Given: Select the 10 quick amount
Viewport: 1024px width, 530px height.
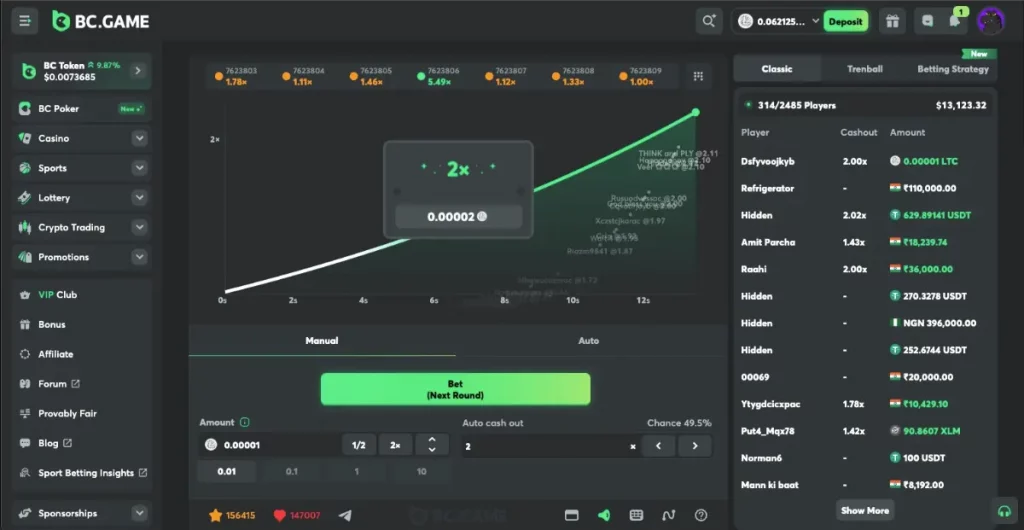Looking at the screenshot, I should pos(421,471).
